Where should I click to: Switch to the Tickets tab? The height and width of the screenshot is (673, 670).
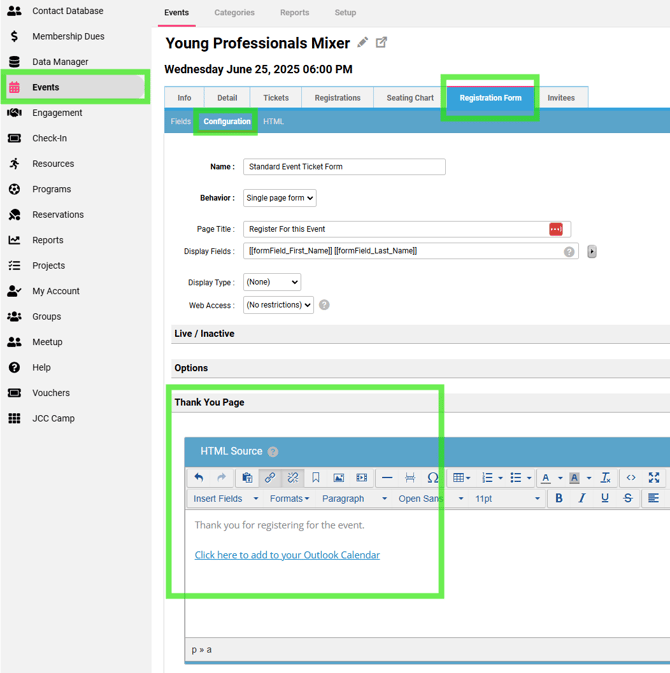click(276, 98)
